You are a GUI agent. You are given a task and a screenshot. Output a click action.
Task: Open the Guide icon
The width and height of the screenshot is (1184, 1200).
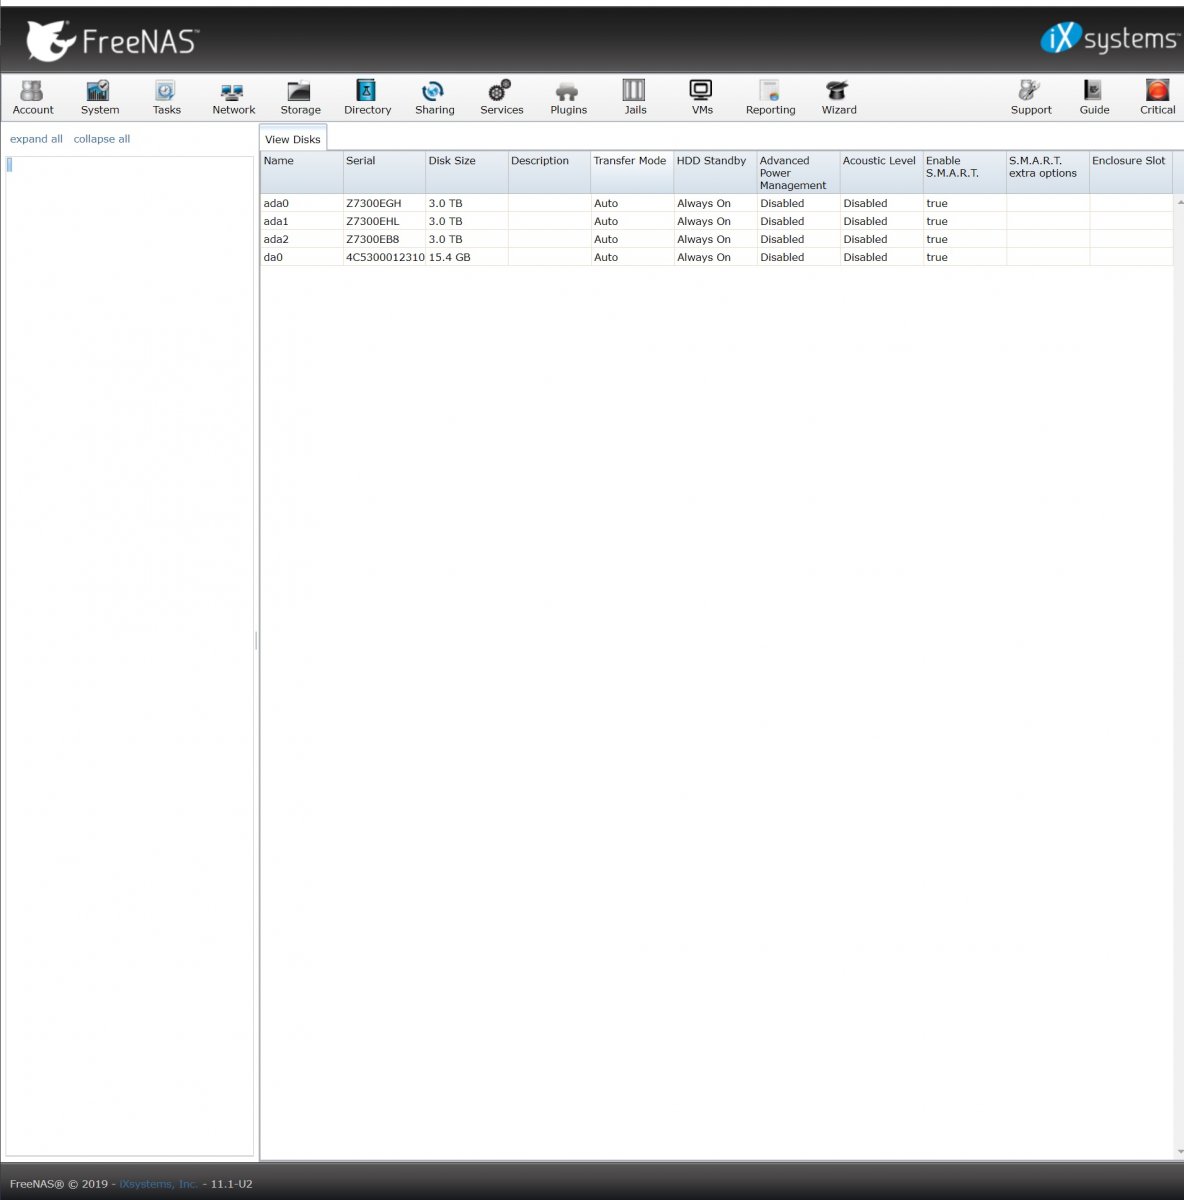tap(1094, 98)
